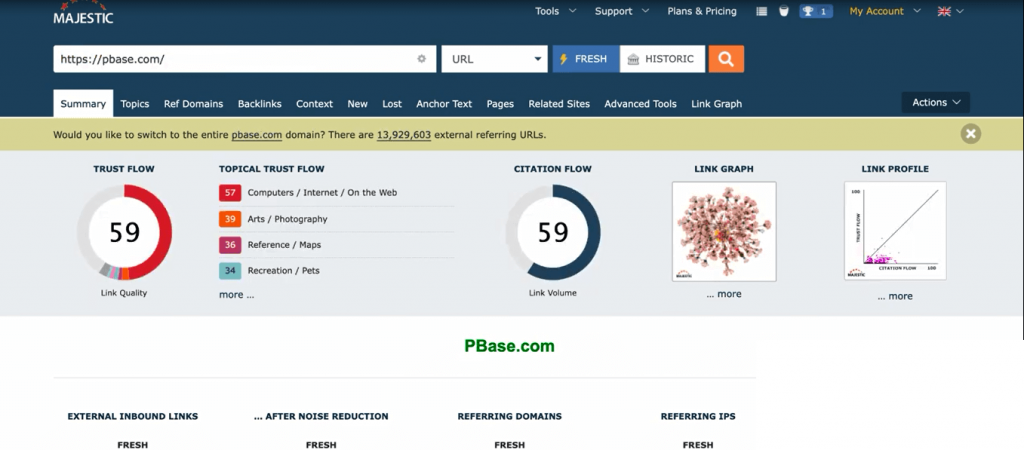Open search settings gear in URL field
Screen dimensions: 1024x450
coord(422,59)
